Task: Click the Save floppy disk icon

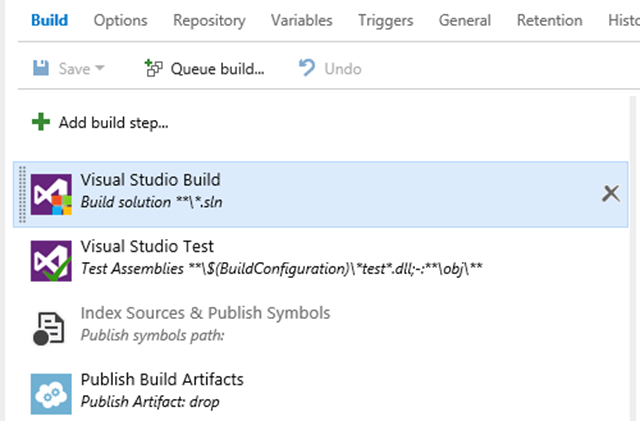Action: point(41,68)
